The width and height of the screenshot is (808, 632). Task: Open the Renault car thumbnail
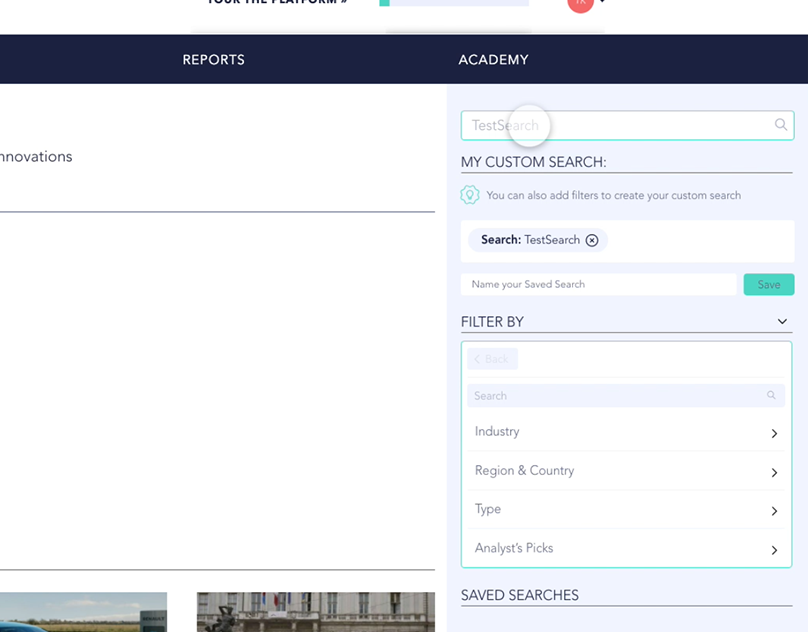point(83,612)
